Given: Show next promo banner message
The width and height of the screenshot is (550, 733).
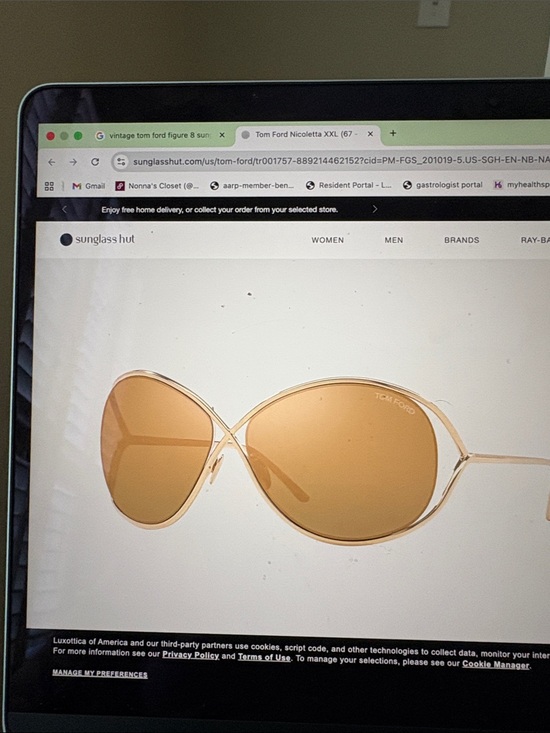Looking at the screenshot, I should point(374,209).
